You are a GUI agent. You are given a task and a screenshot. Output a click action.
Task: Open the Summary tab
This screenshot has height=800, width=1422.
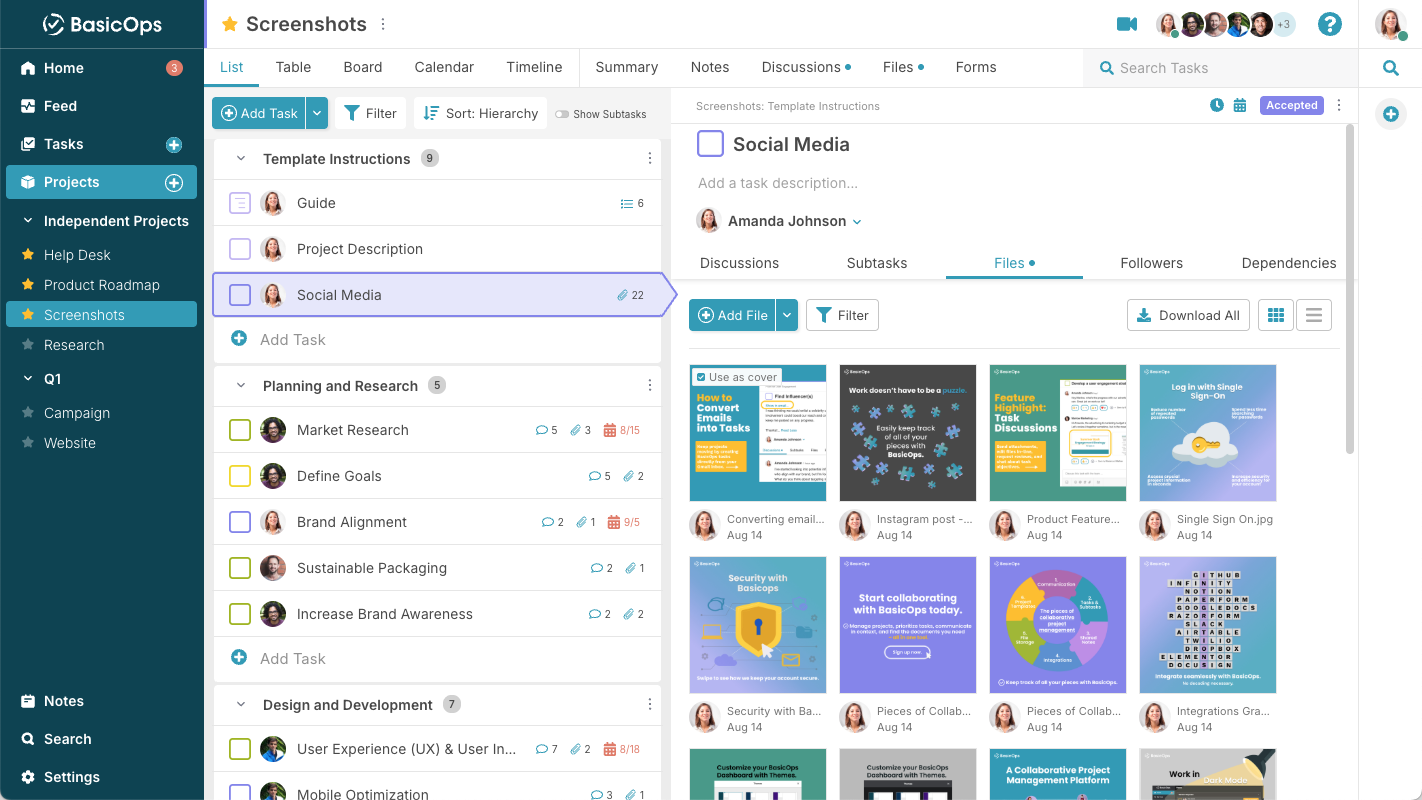[x=627, y=67]
